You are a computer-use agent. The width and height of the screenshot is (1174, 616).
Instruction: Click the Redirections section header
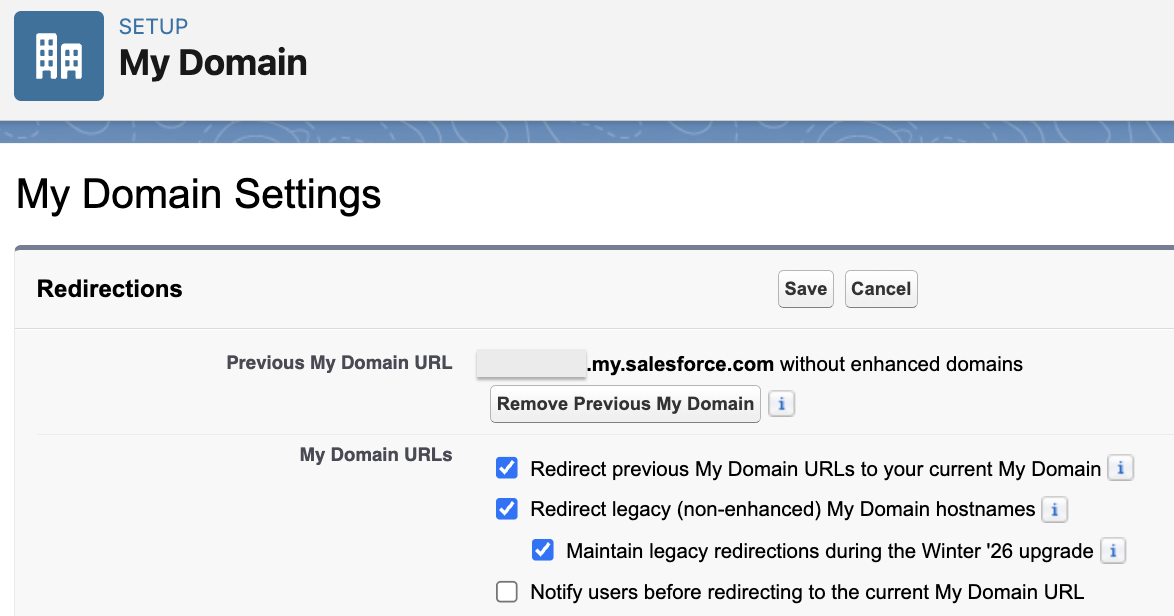coord(110,289)
